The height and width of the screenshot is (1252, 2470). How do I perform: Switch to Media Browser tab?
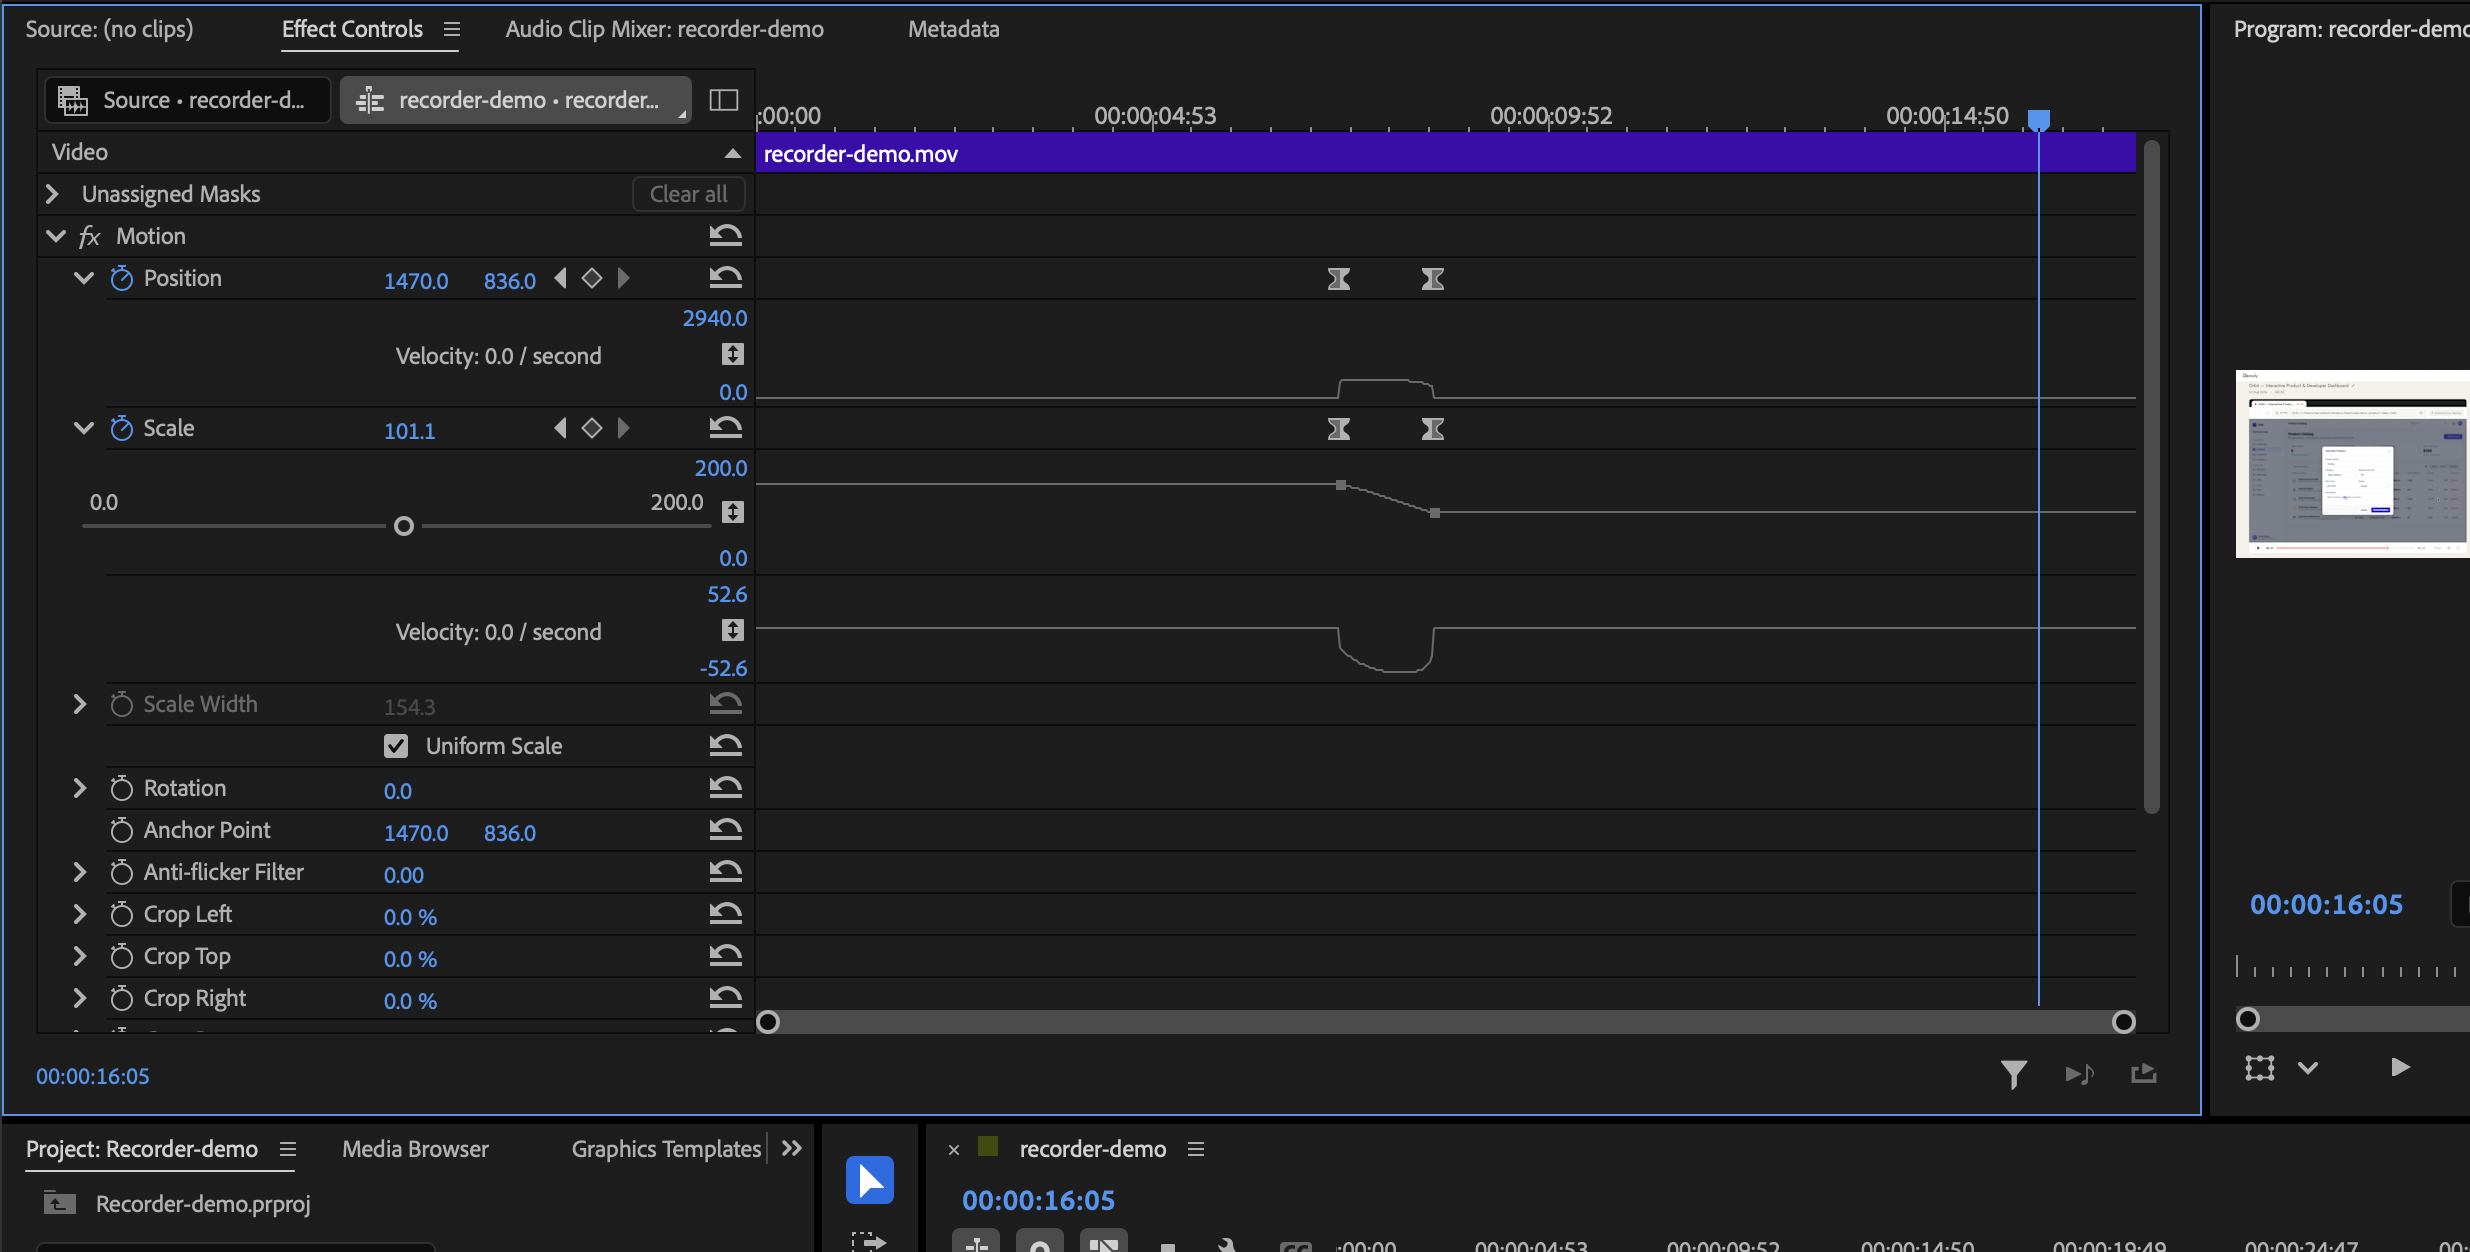[415, 1149]
